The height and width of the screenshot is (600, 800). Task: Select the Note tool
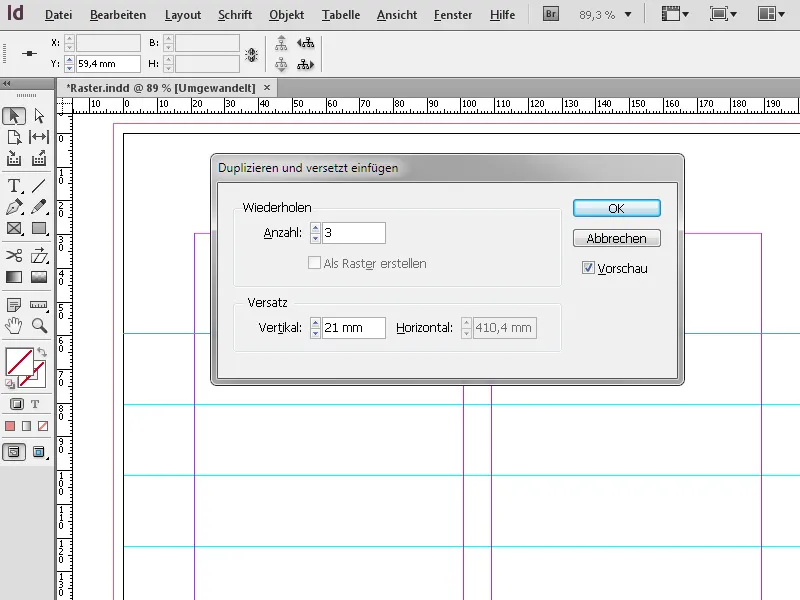(14, 305)
